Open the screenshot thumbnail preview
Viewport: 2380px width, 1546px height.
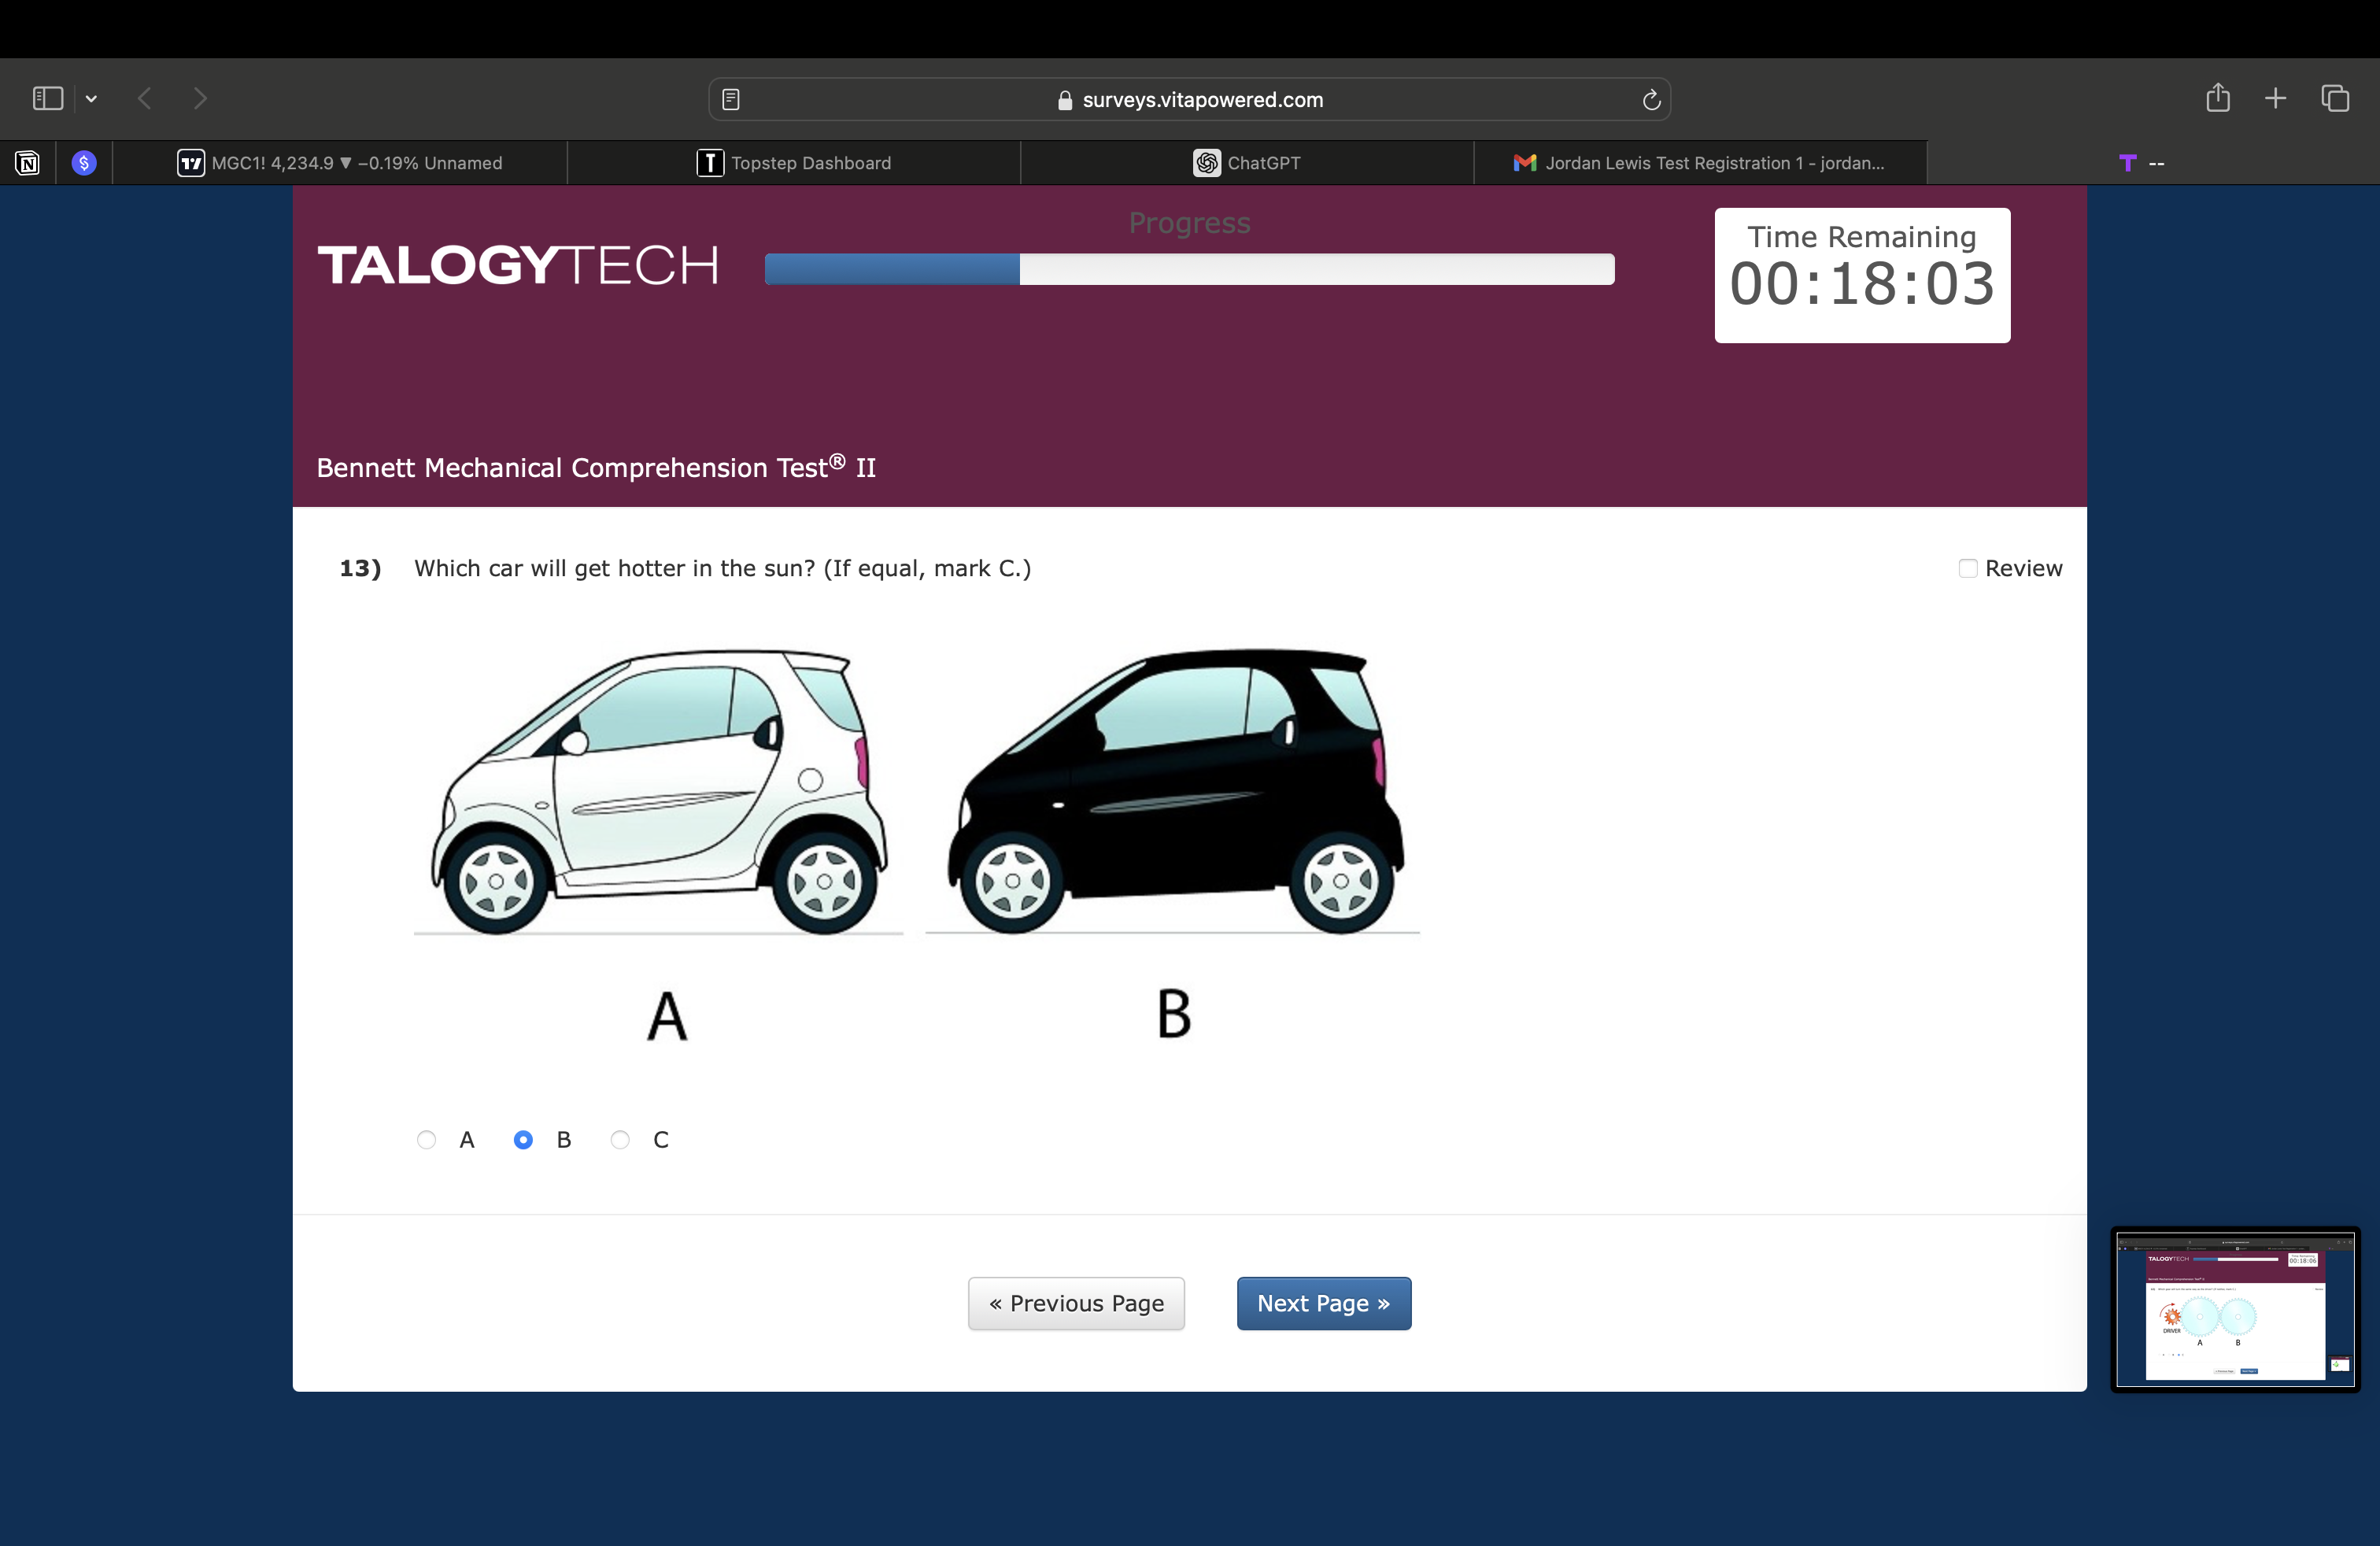2235,1309
